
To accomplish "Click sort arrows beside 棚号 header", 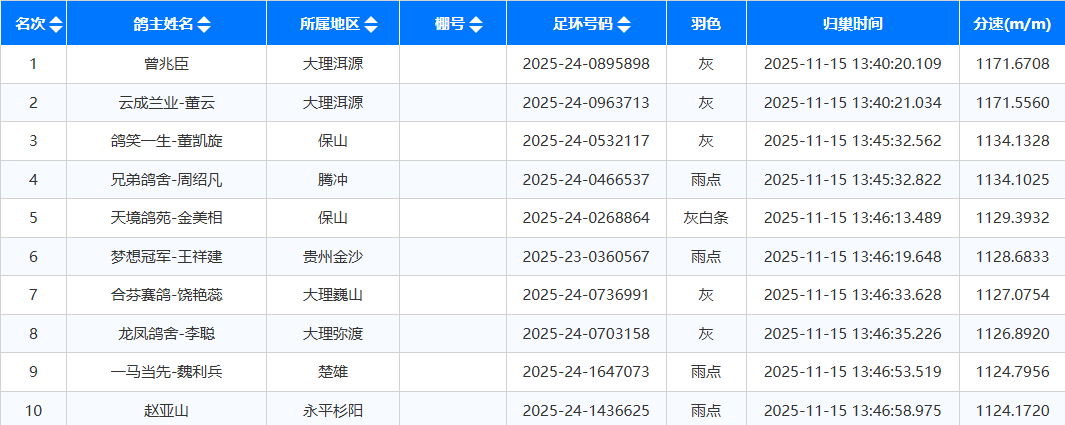I will (475, 25).
